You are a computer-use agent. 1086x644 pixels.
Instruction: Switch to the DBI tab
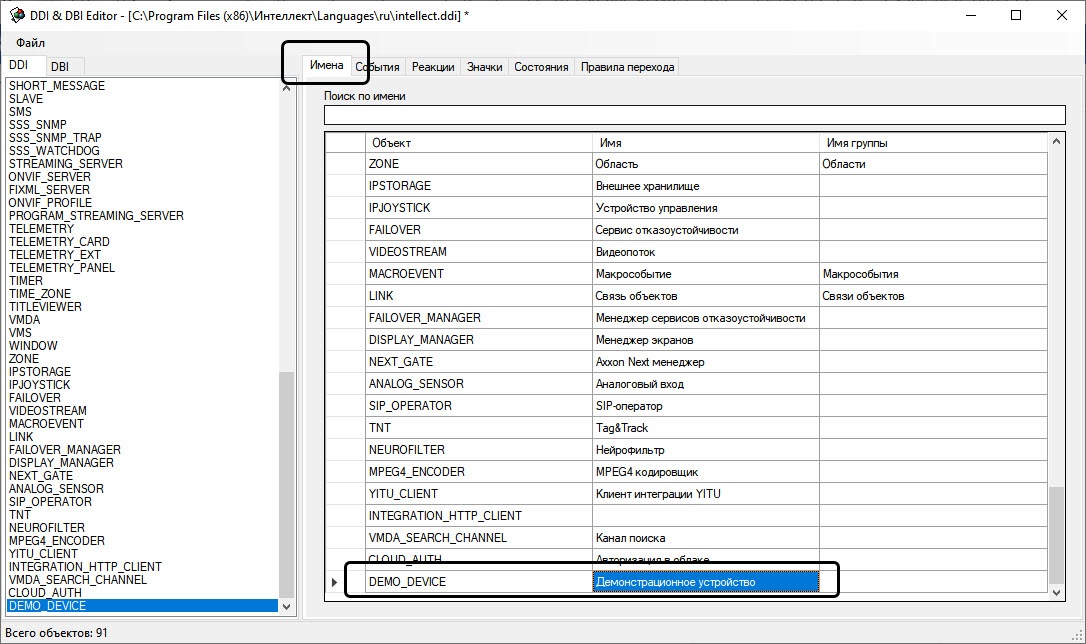(60, 66)
